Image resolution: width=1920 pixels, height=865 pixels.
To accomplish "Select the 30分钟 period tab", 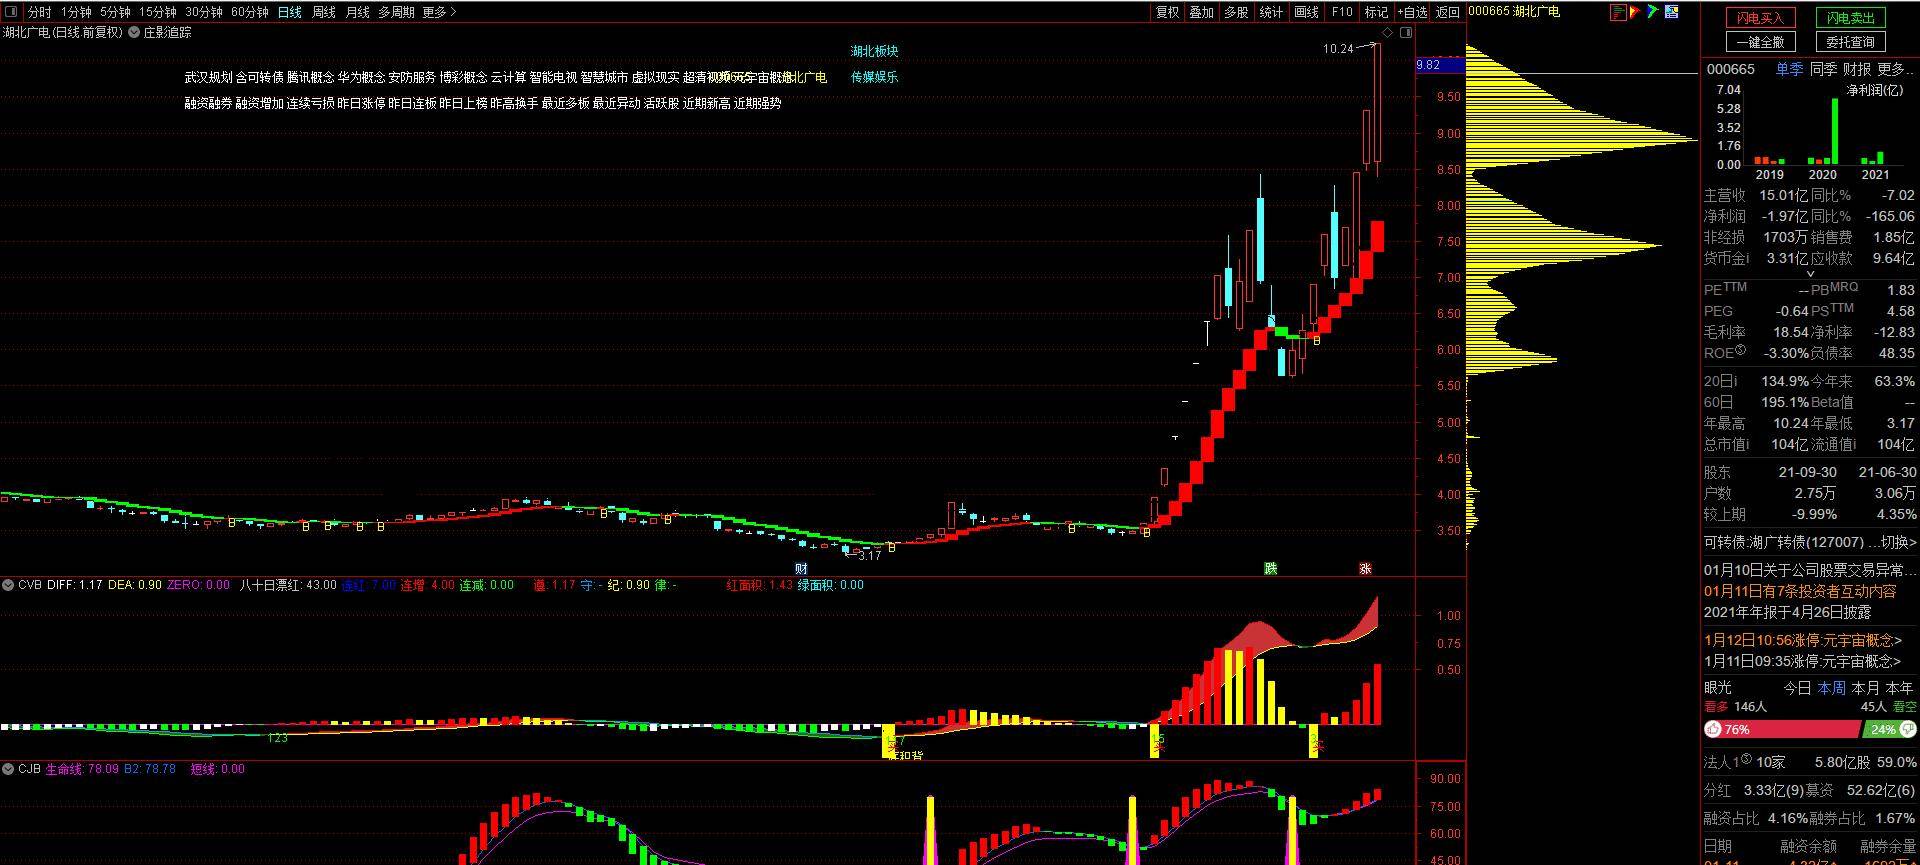I will (x=204, y=12).
